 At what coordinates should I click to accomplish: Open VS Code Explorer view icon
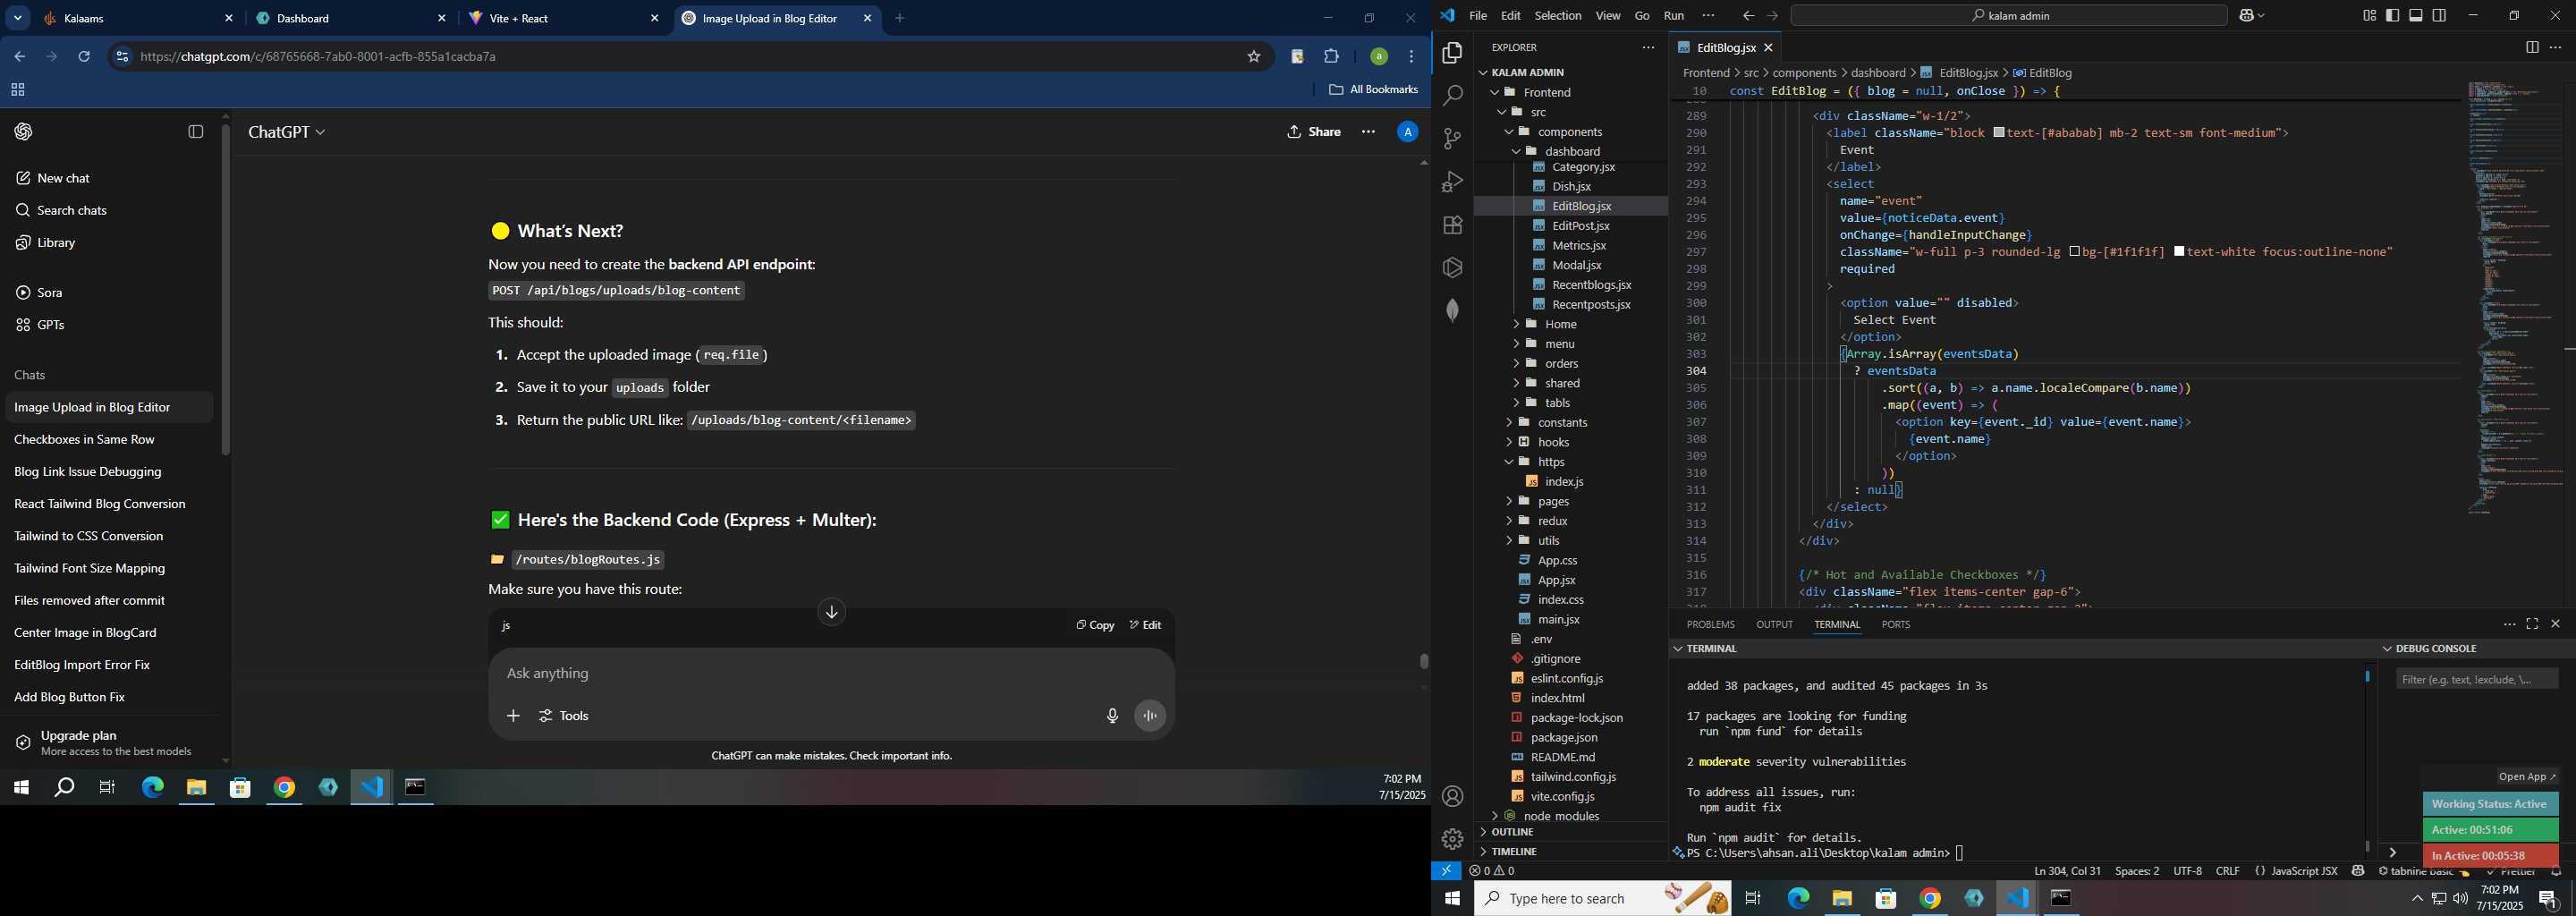point(1452,53)
